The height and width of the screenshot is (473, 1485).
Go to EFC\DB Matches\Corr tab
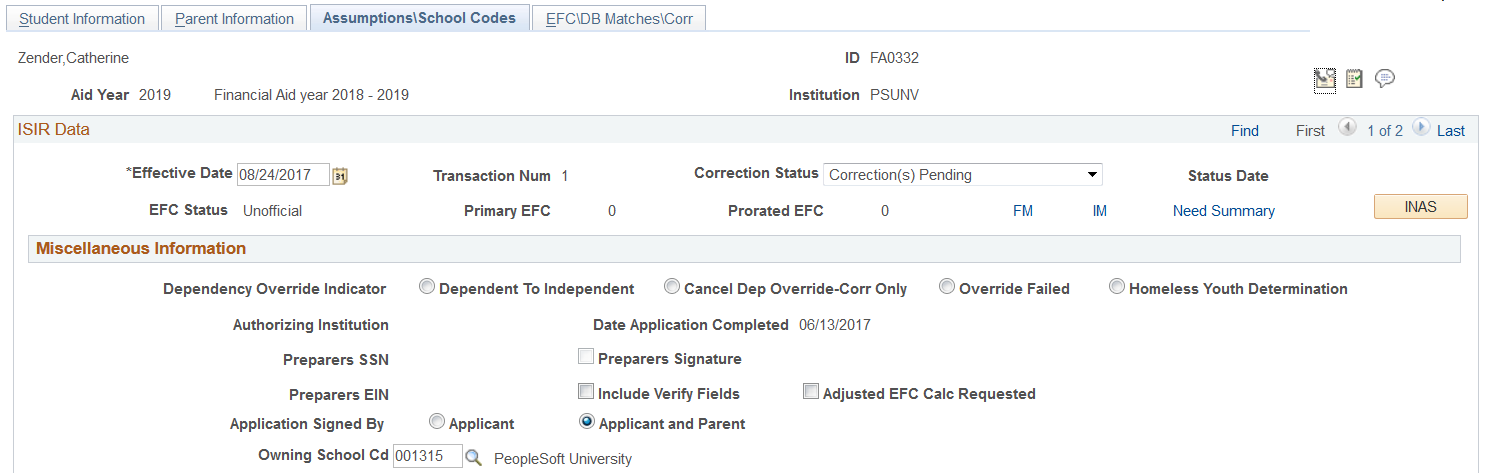coord(619,19)
